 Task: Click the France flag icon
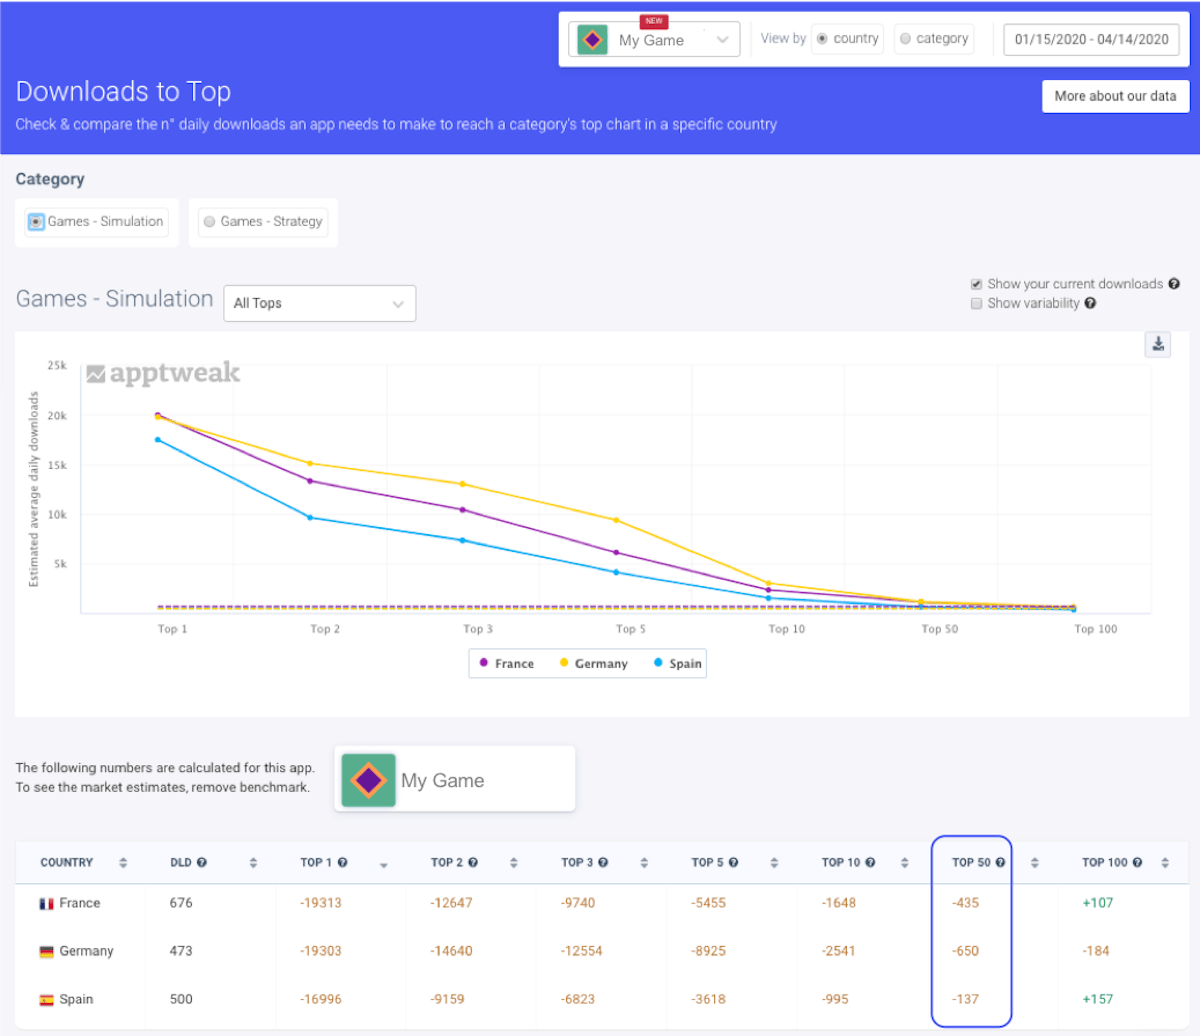point(47,902)
